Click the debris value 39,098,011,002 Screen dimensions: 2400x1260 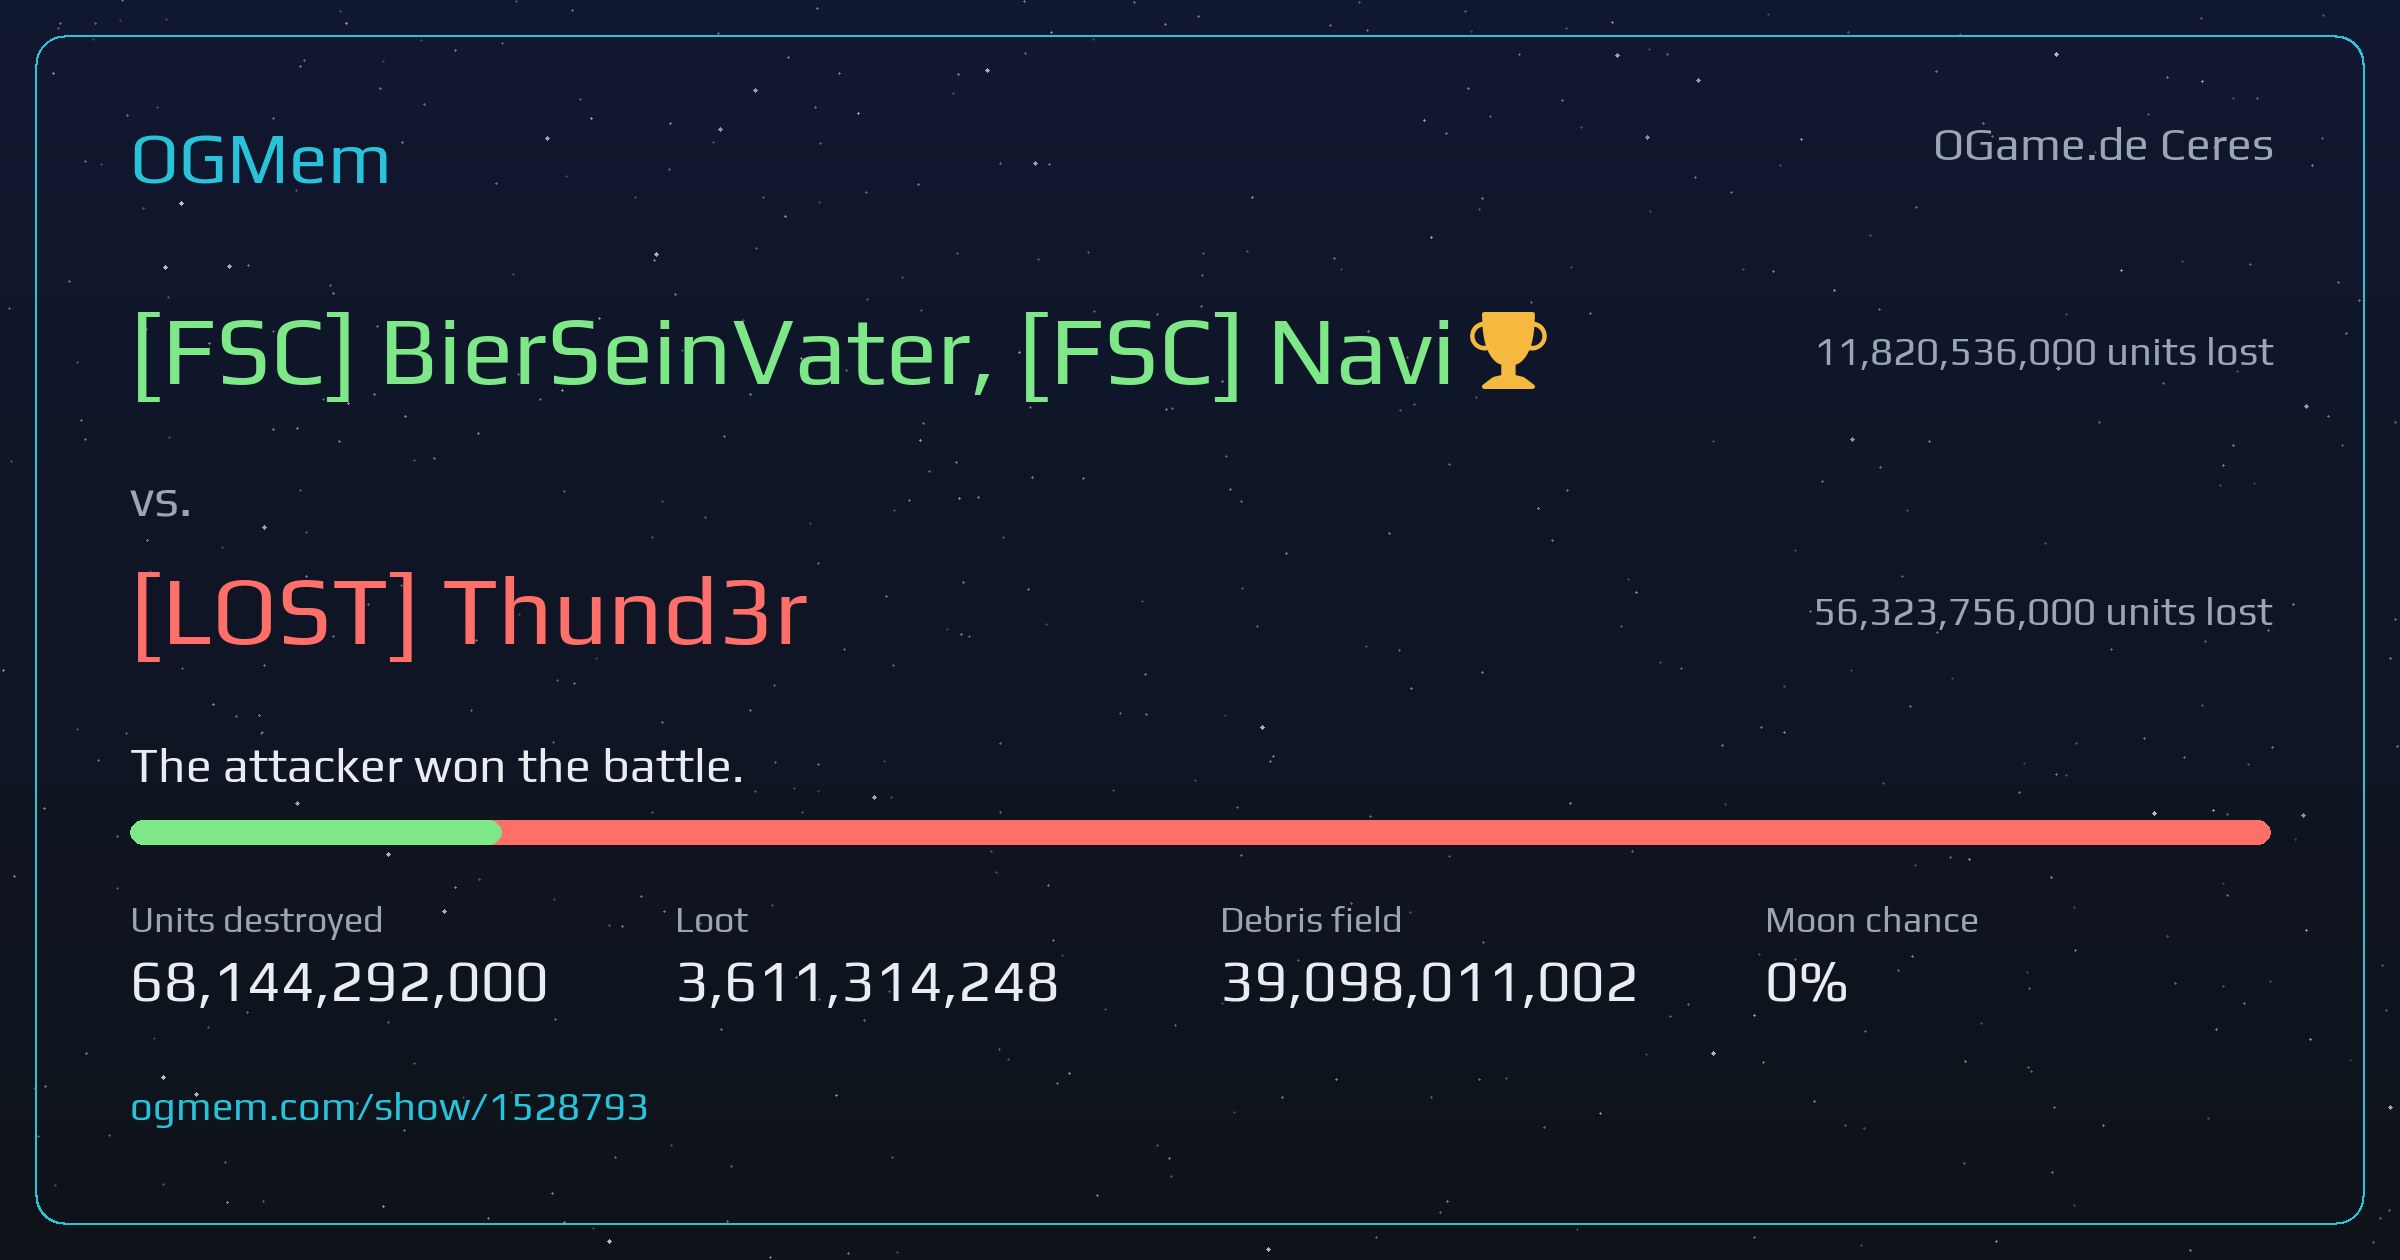click(1429, 982)
